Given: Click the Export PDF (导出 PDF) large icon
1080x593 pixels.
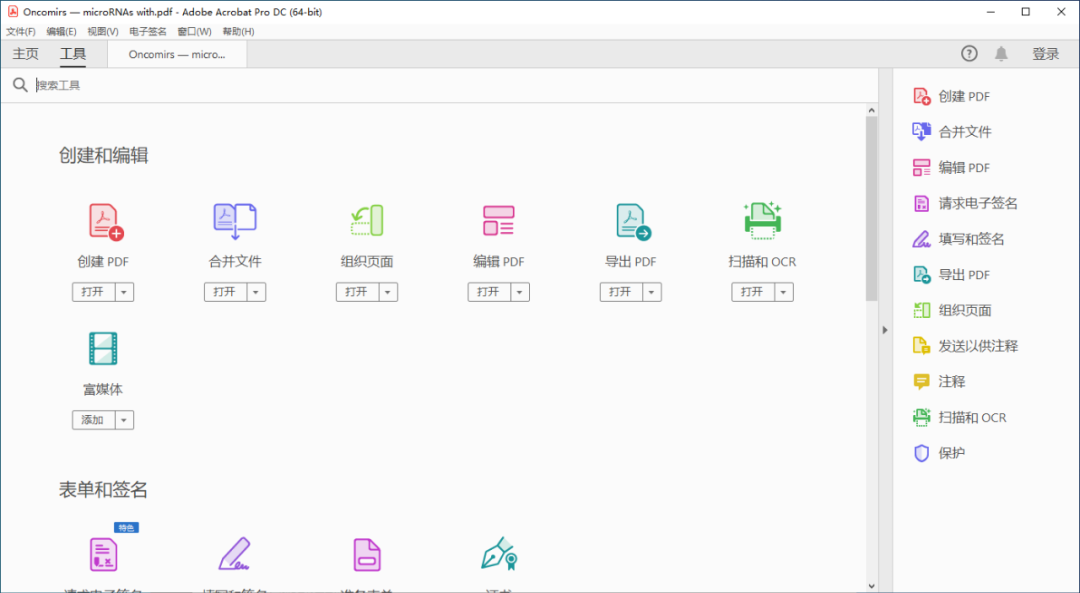Looking at the screenshot, I should (633, 222).
